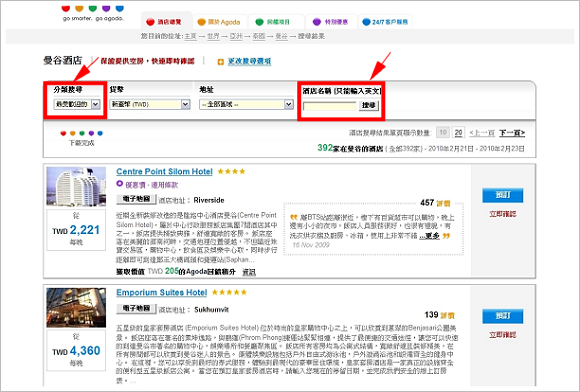Go to the 世界 breadcrumb link
580x392 pixels.
click(x=213, y=36)
